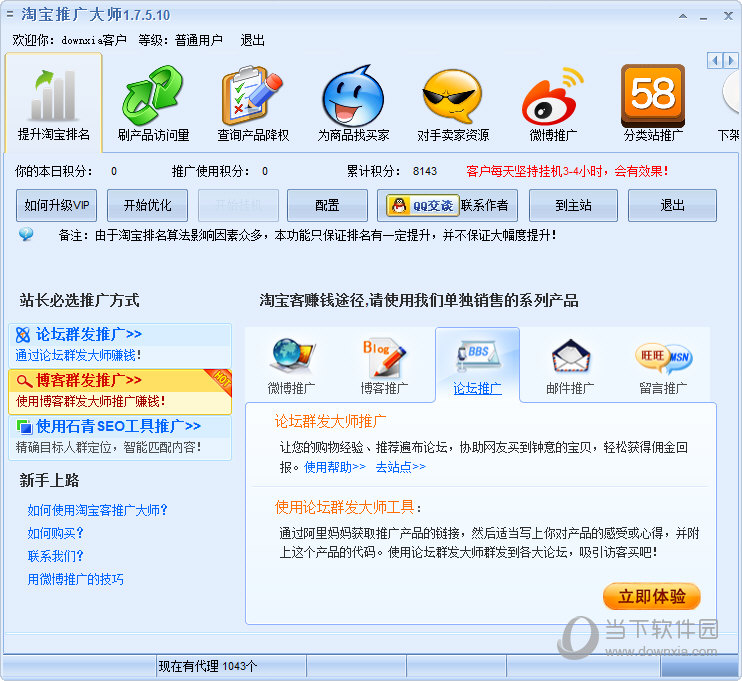Screen dimensions: 742x681
Task: Select the 刷产品访问量 green arrows icon
Action: pos(152,95)
